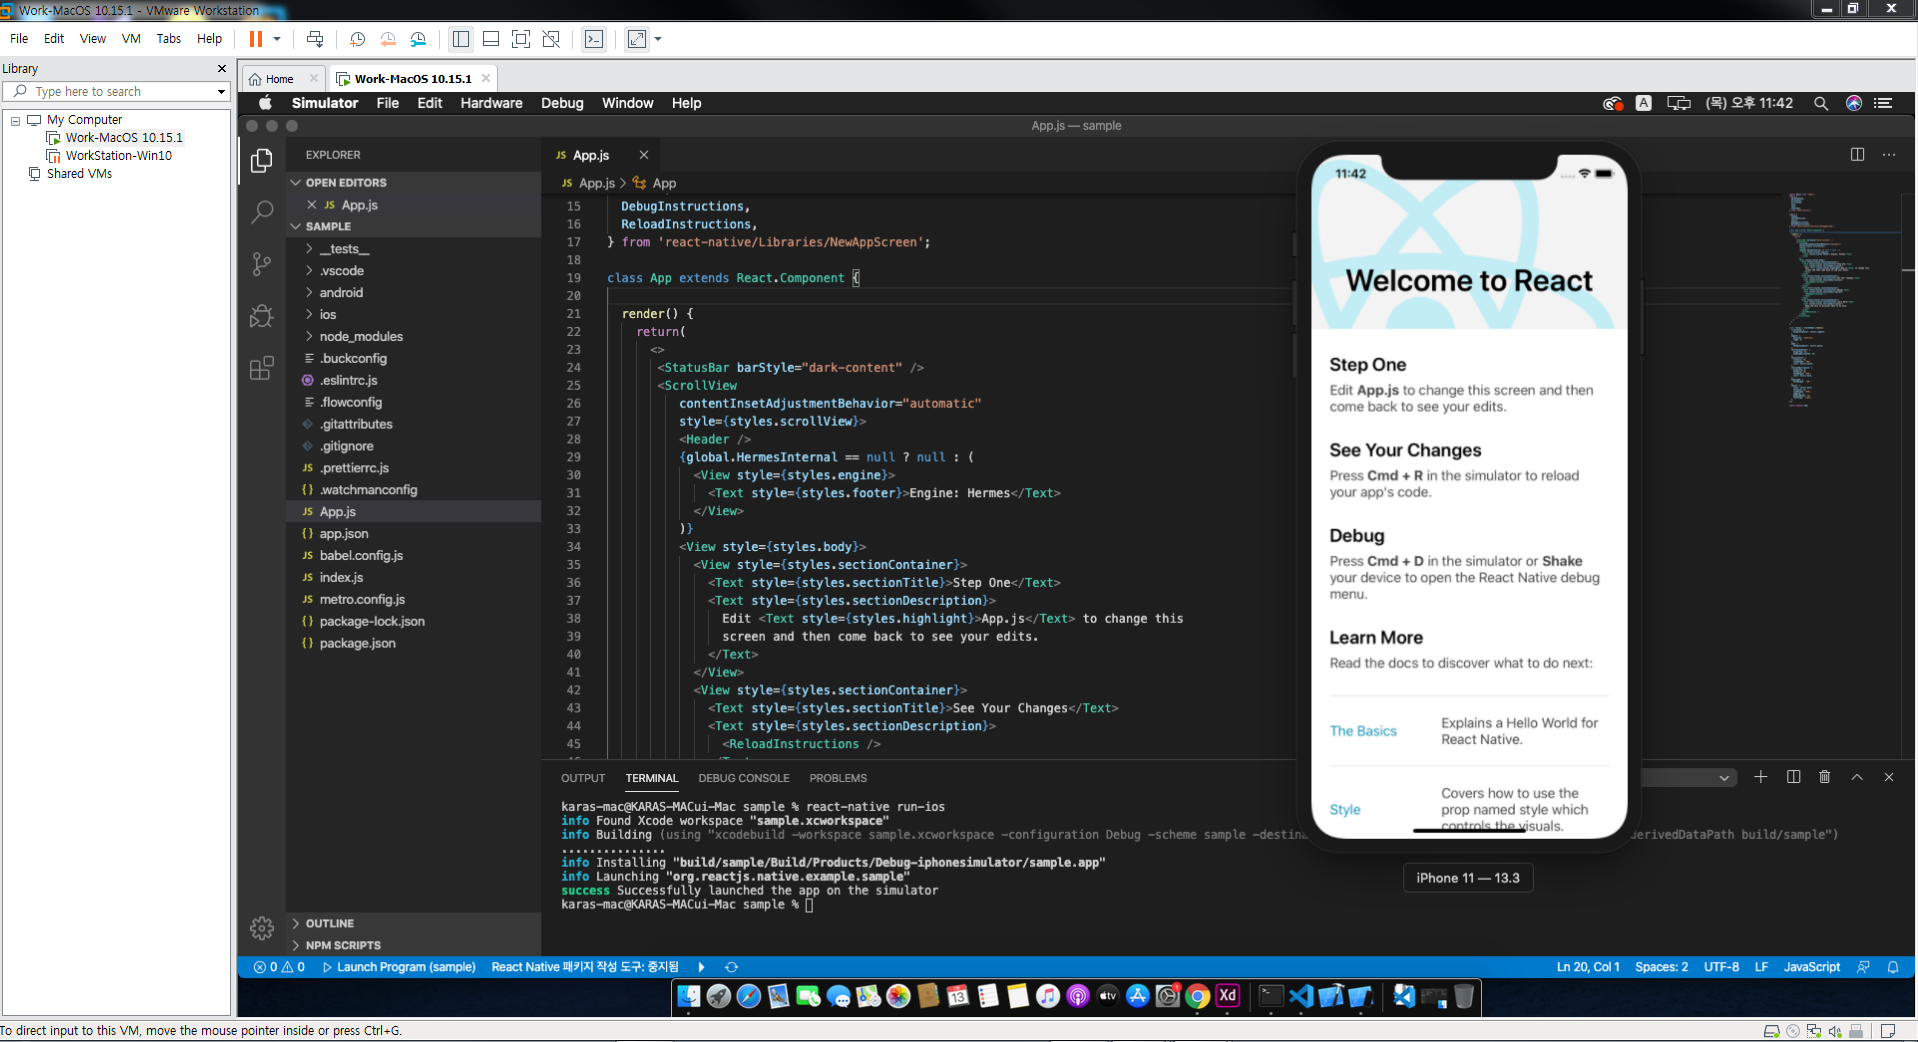Close the terminal panel
Image resolution: width=1918 pixels, height=1042 pixels.
tap(1889, 777)
